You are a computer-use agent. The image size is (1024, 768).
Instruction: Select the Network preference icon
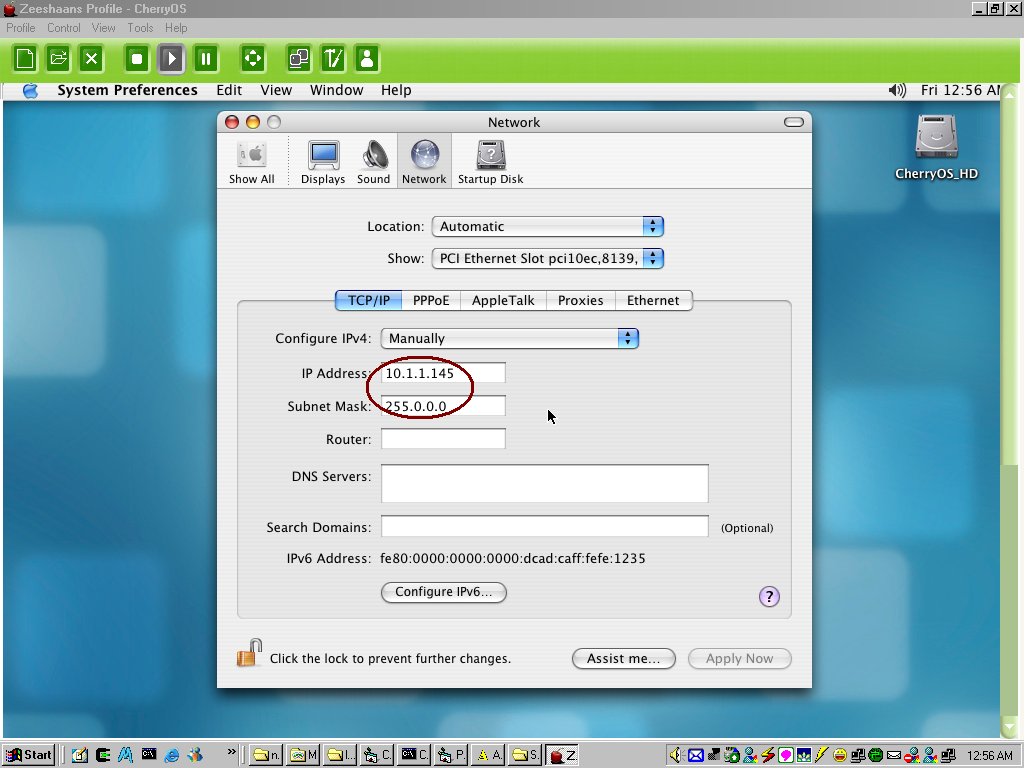424,161
